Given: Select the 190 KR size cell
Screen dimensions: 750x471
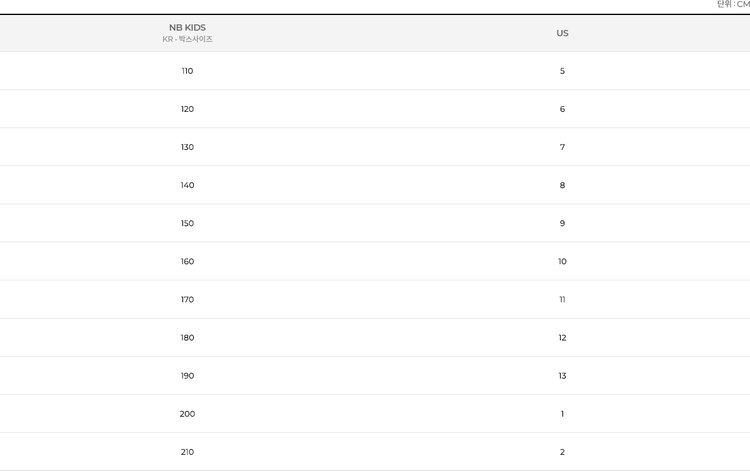Looking at the screenshot, I should (x=188, y=376).
